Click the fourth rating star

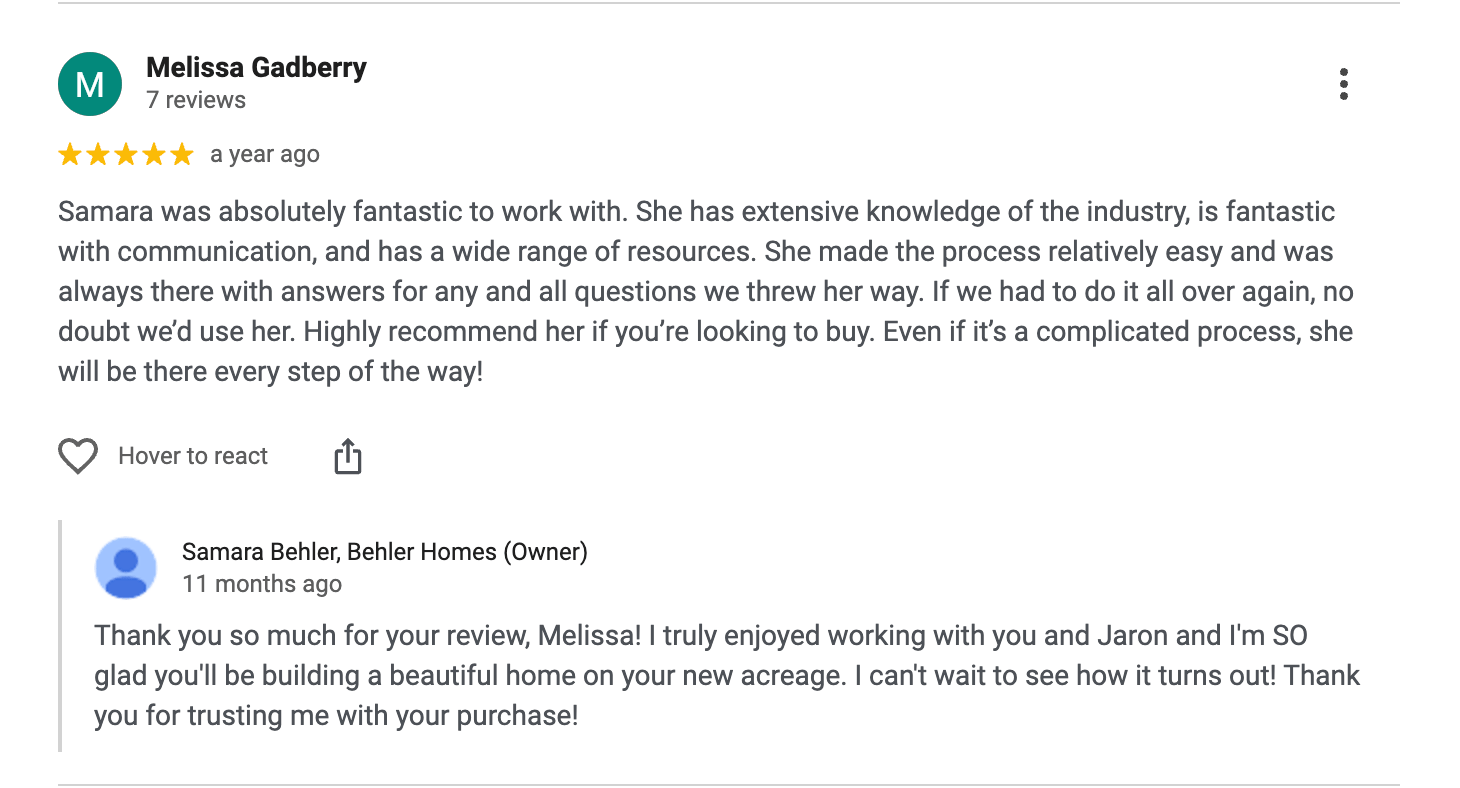click(x=153, y=155)
